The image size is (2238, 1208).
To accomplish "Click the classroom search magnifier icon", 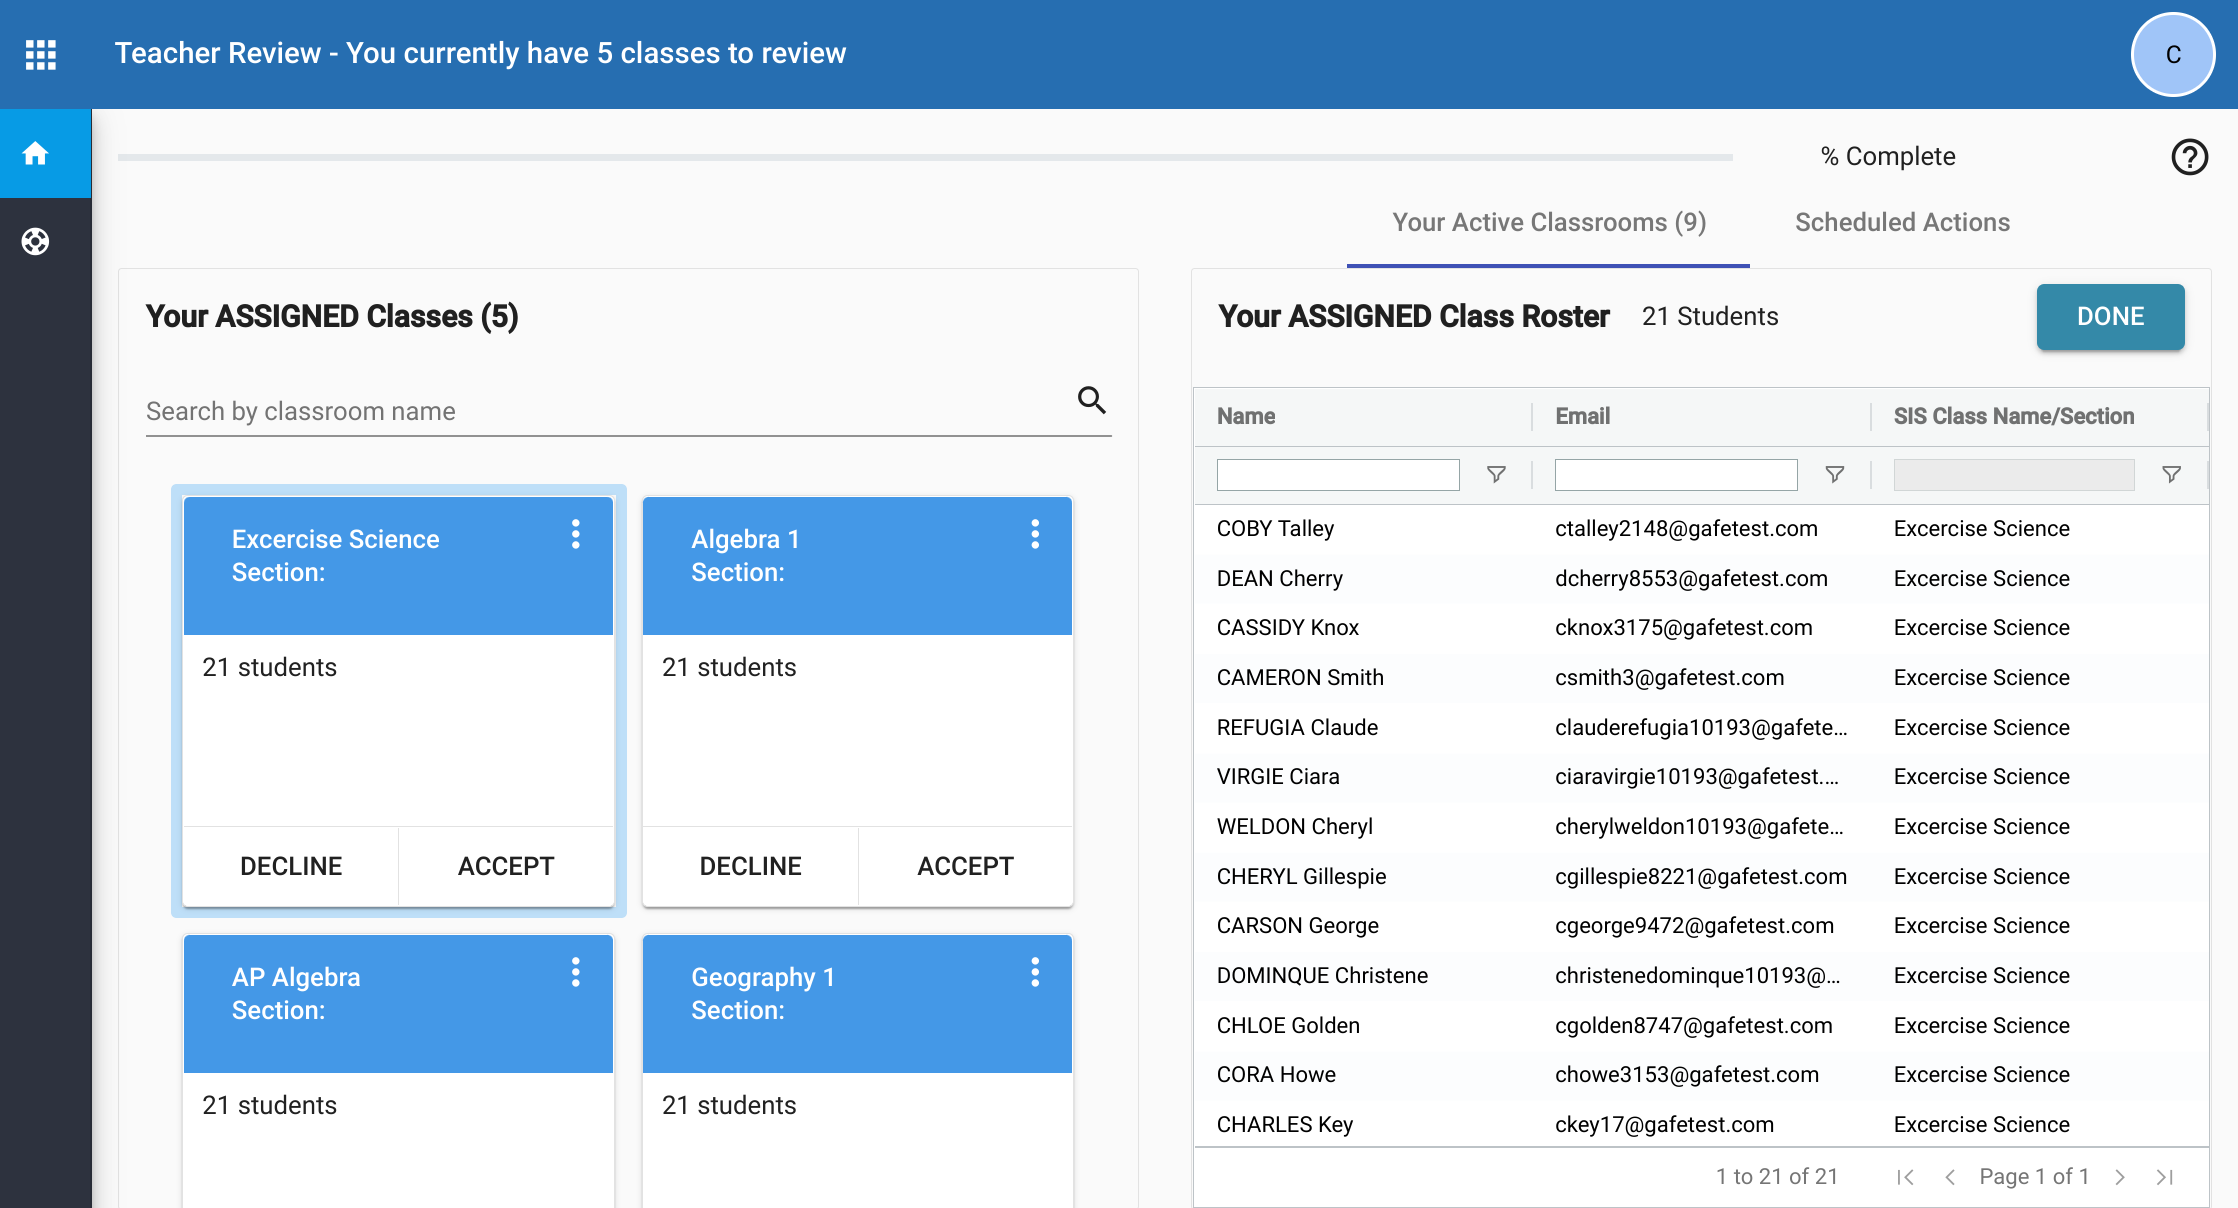I will pyautogui.click(x=1092, y=400).
